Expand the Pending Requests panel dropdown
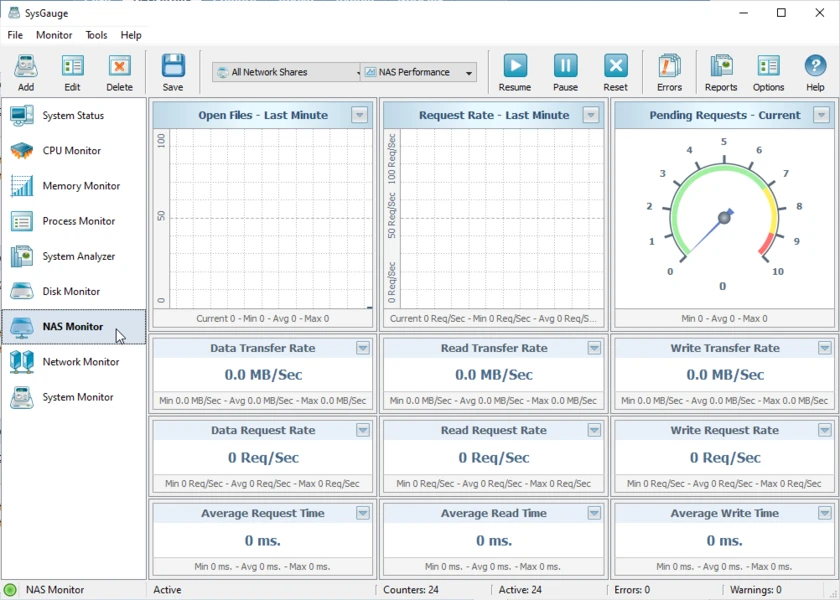Image resolution: width=840 pixels, height=600 pixels. click(821, 115)
